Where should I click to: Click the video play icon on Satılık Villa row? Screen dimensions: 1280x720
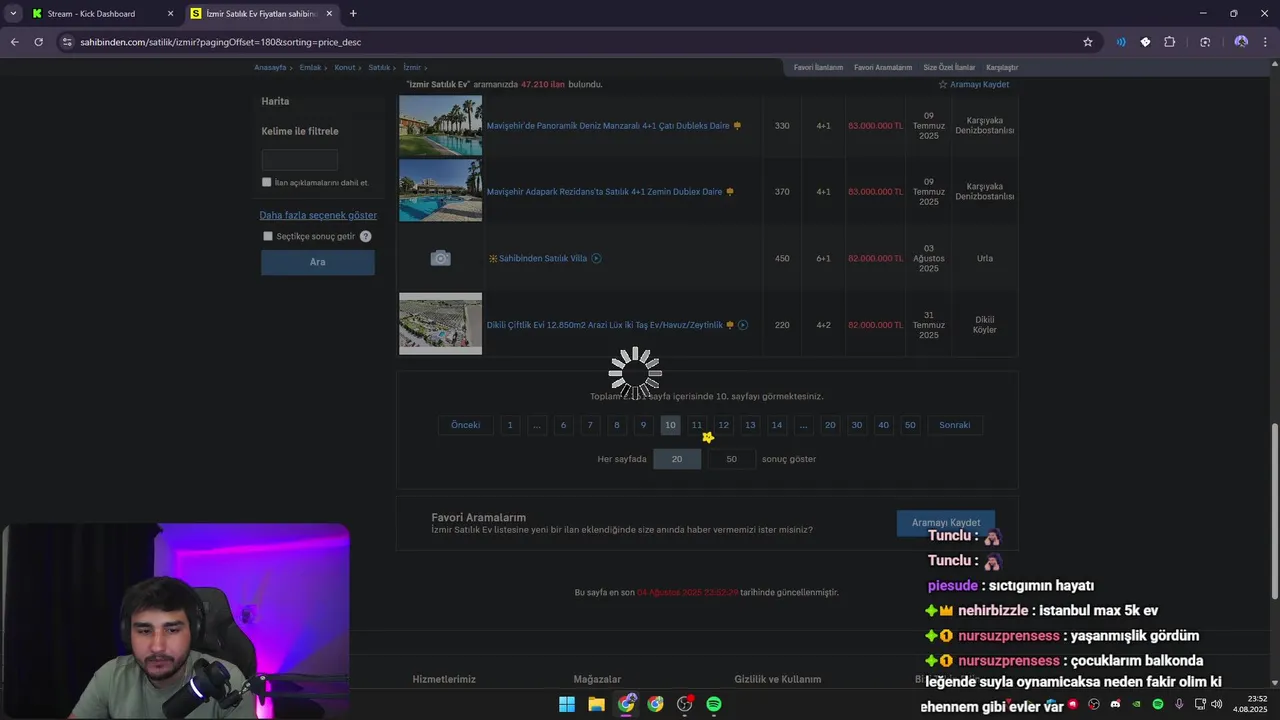596,258
